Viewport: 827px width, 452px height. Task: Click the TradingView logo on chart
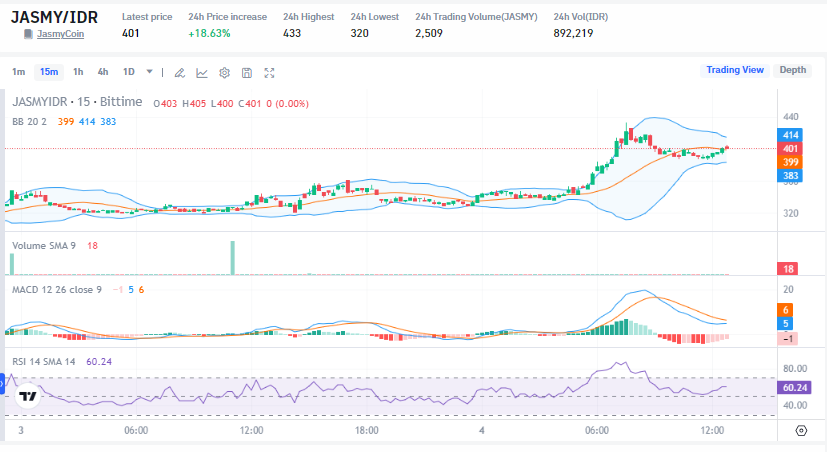click(28, 396)
